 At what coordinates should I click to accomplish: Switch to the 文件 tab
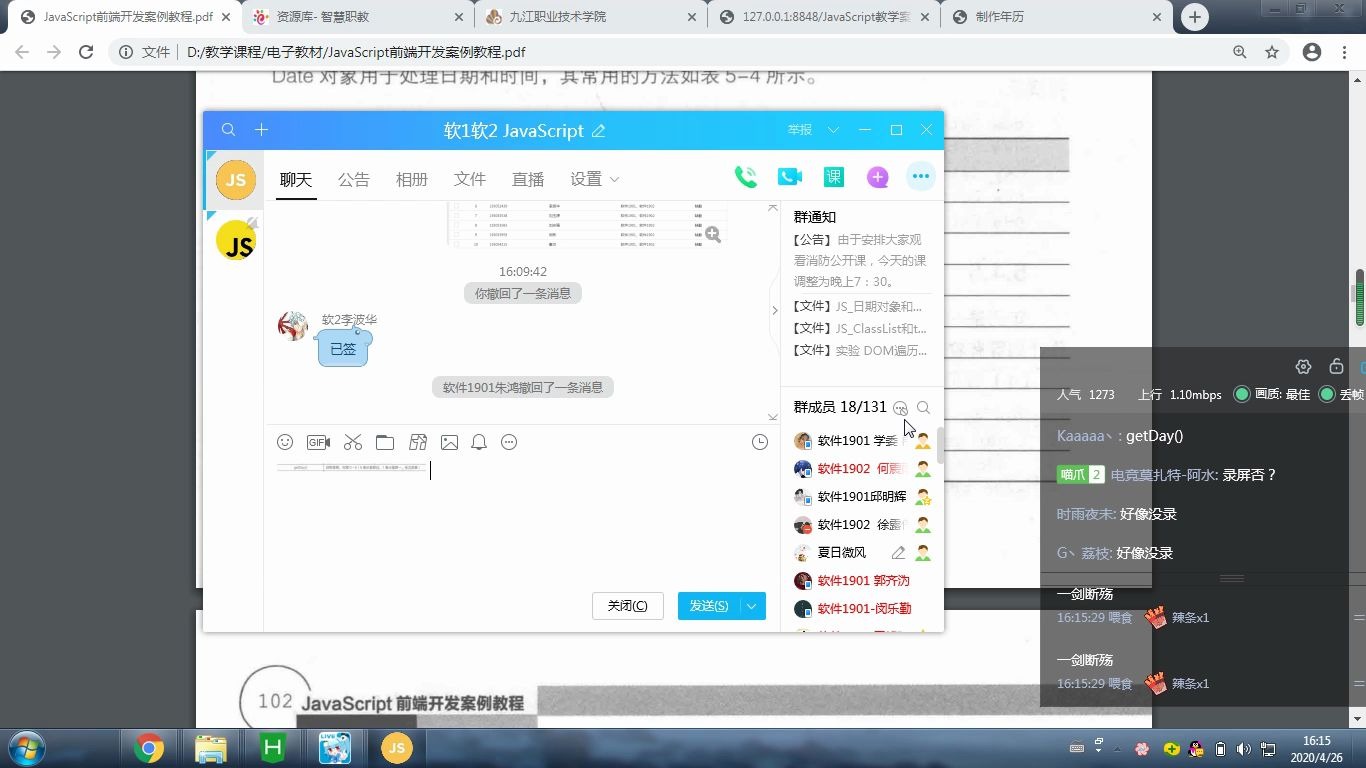pos(469,179)
